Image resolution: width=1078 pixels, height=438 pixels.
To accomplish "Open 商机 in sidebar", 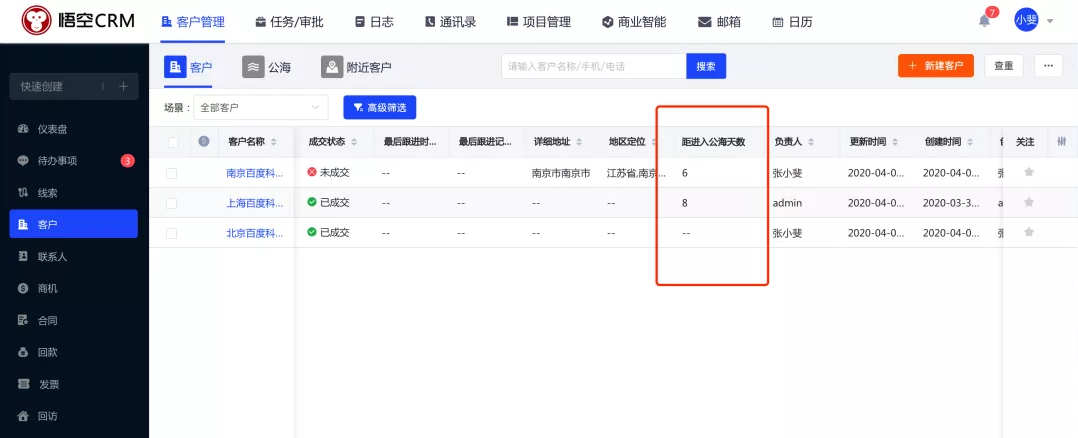I will click(74, 288).
